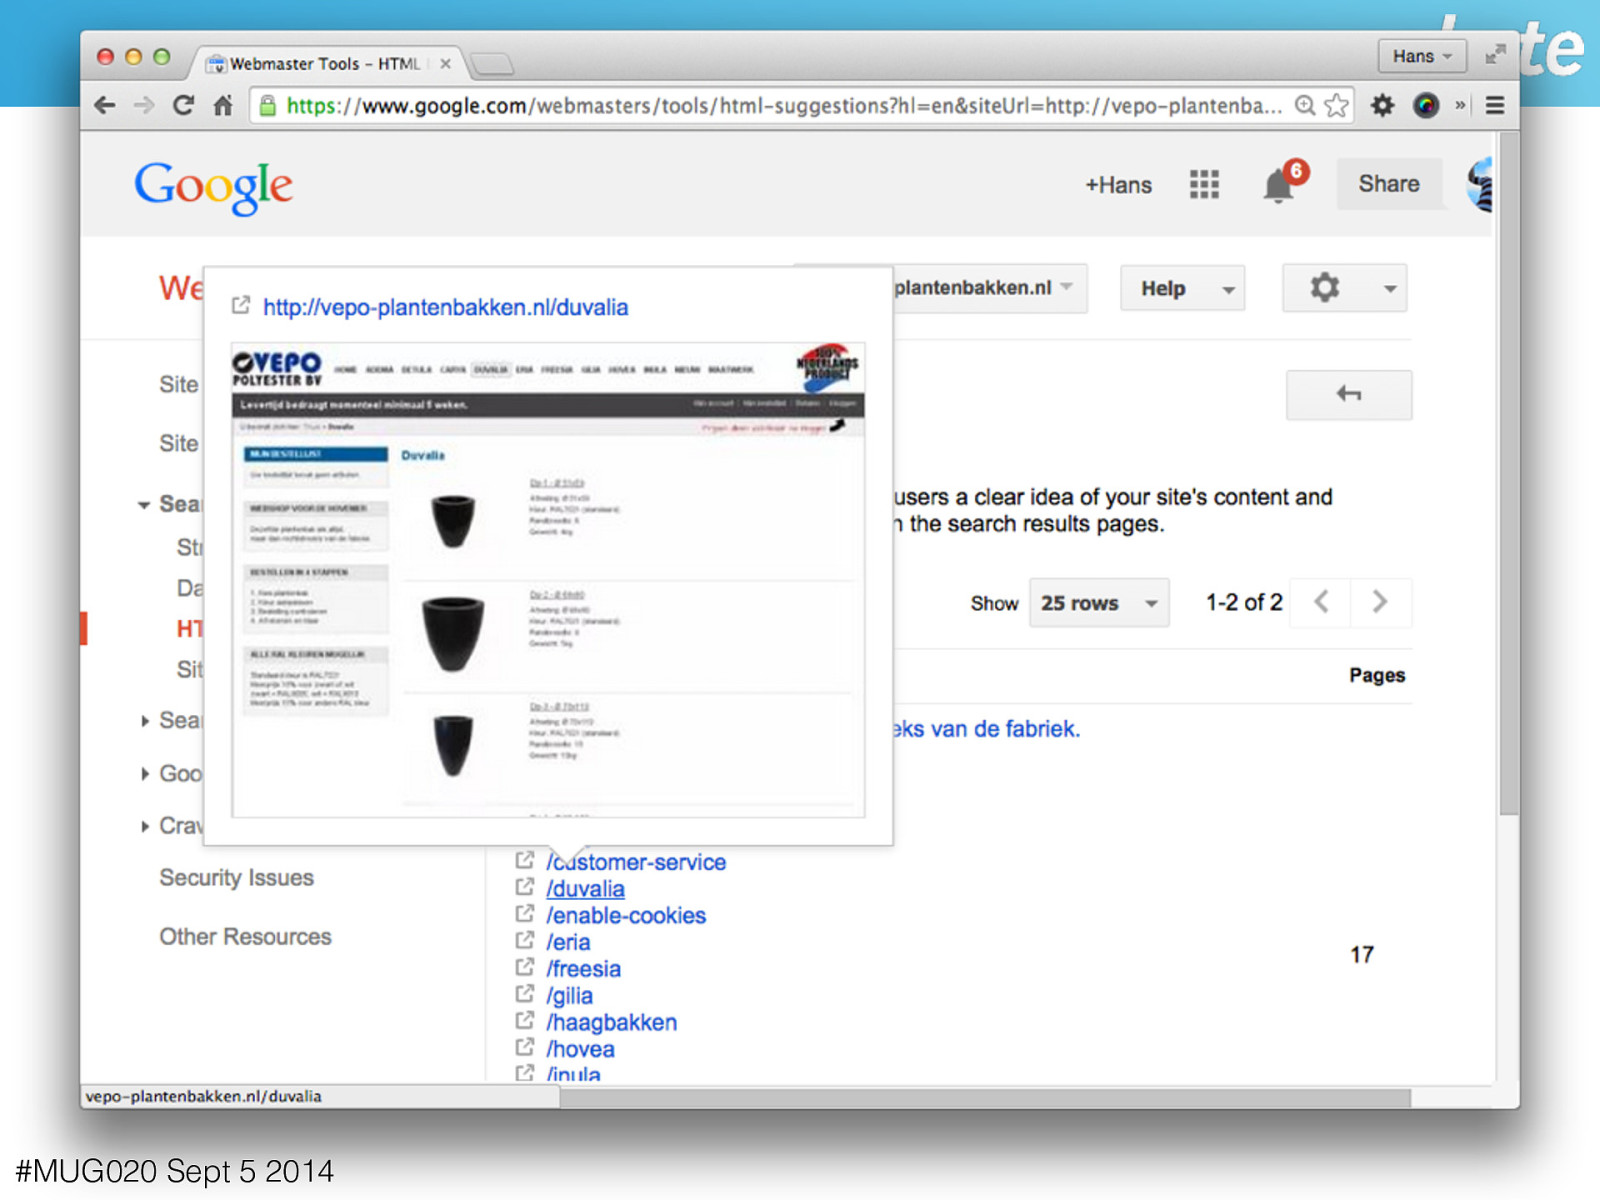
Task: Open the Chrome hamburger menu
Action: tap(1495, 105)
